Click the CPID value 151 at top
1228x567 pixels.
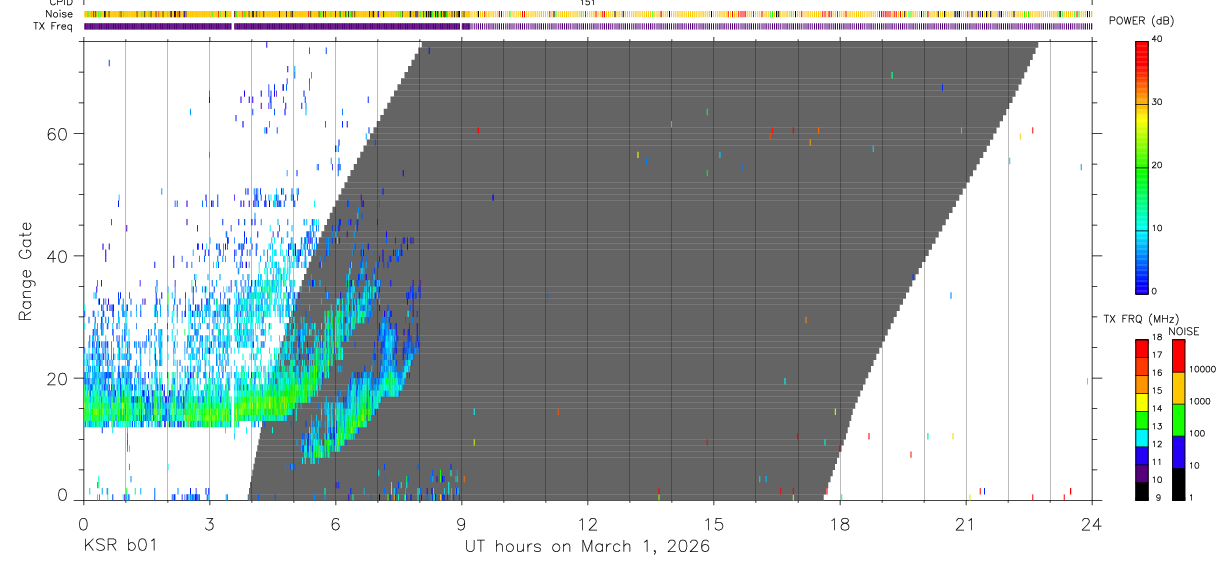click(x=588, y=3)
